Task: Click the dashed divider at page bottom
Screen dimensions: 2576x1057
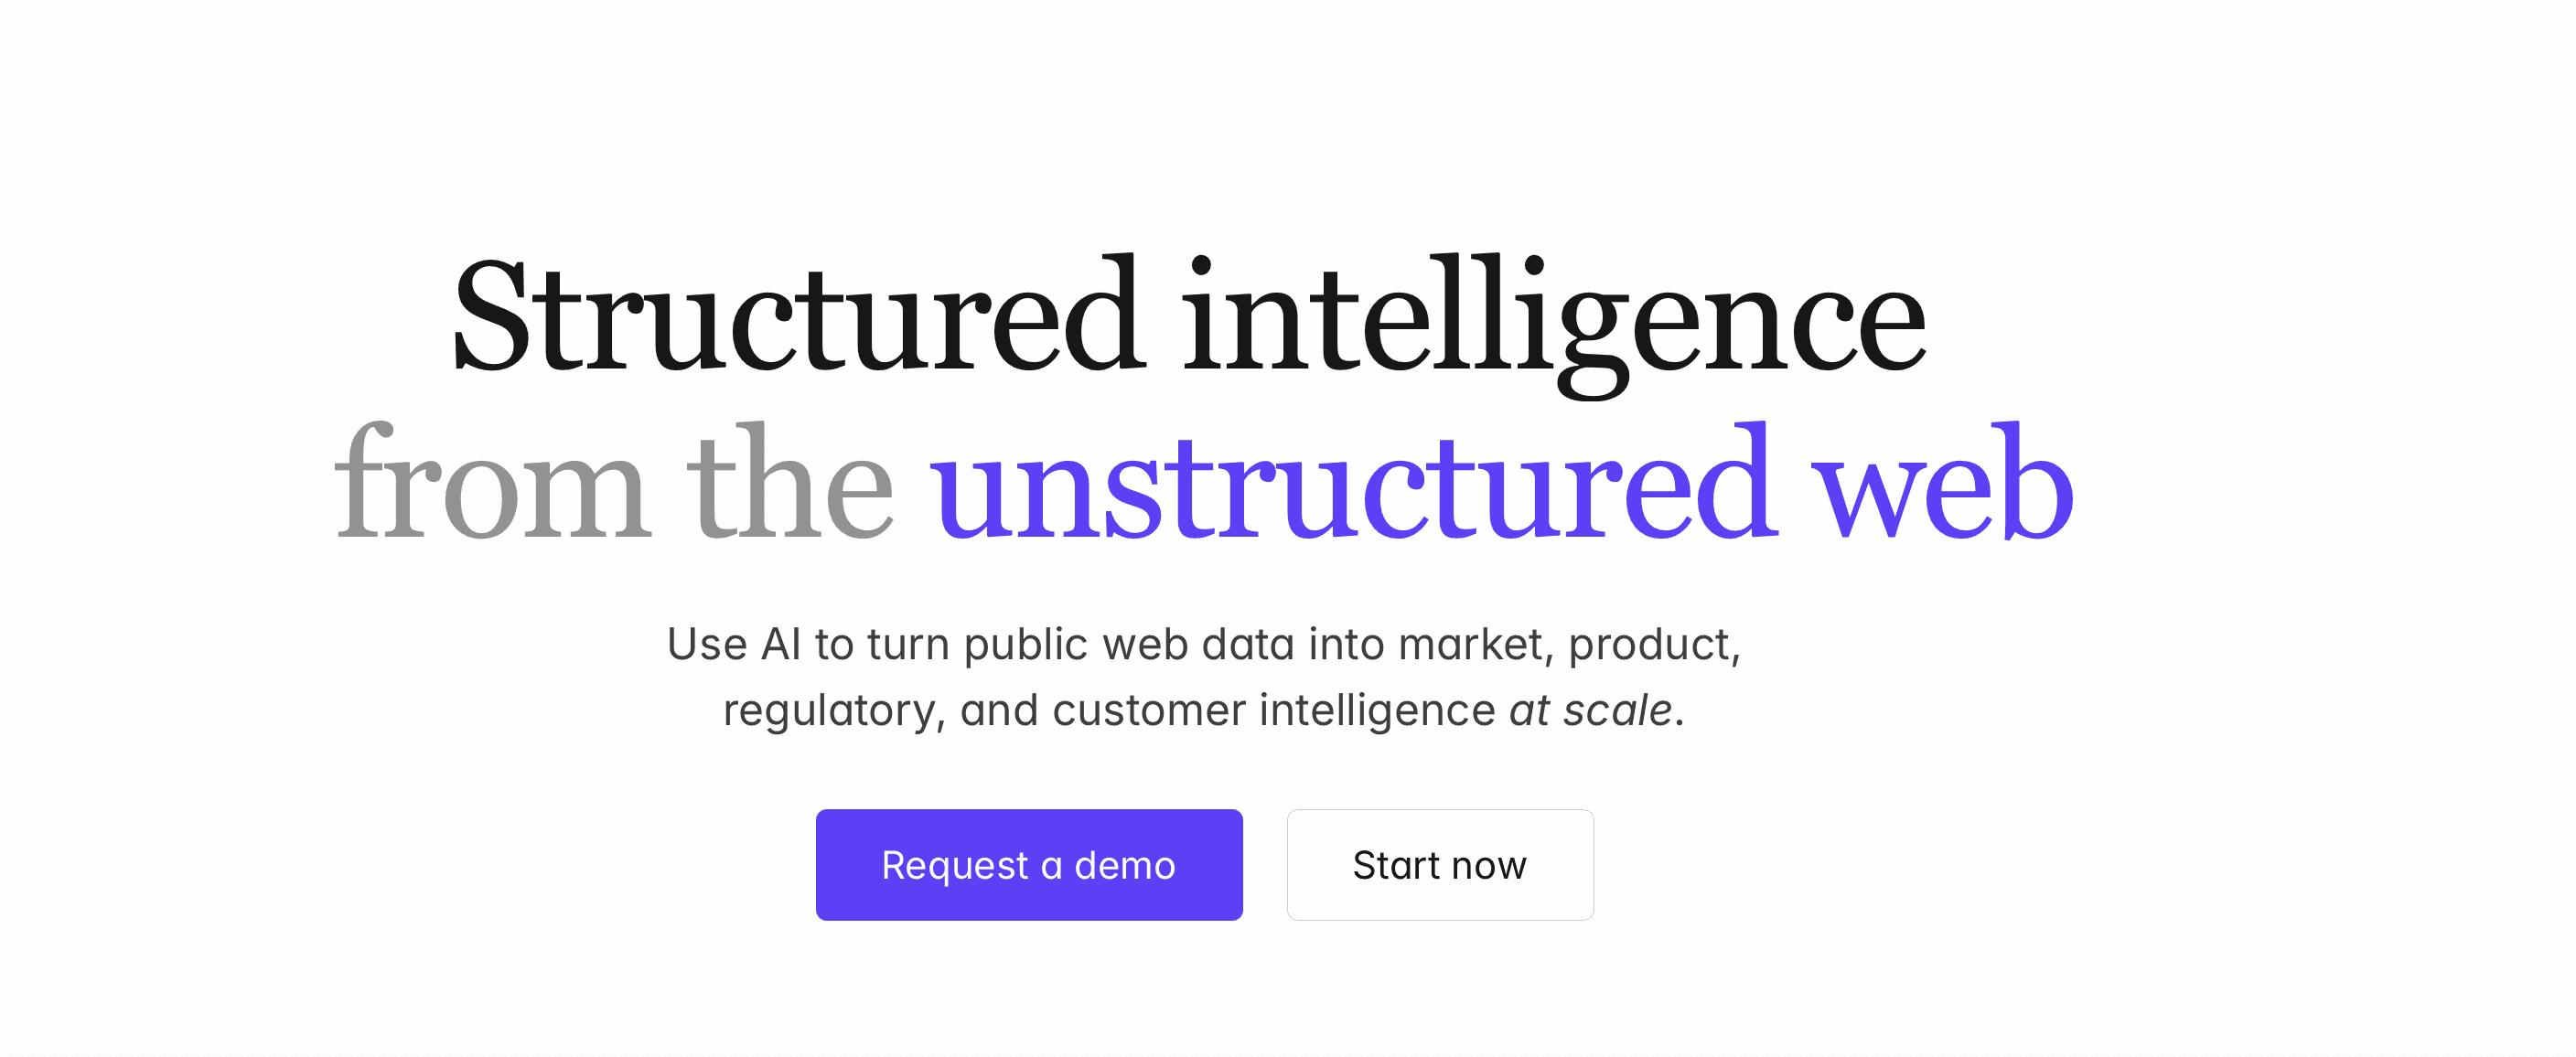Action: tap(1288, 1053)
